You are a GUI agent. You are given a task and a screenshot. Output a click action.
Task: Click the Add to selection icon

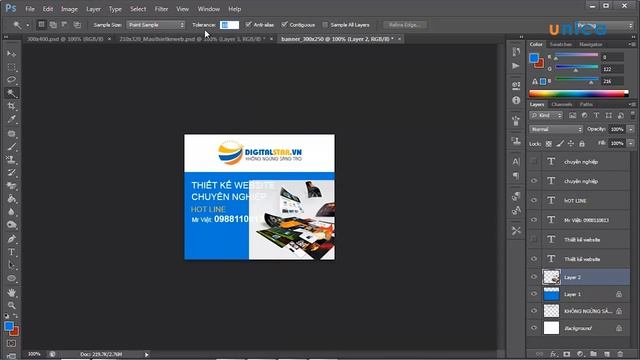point(53,25)
